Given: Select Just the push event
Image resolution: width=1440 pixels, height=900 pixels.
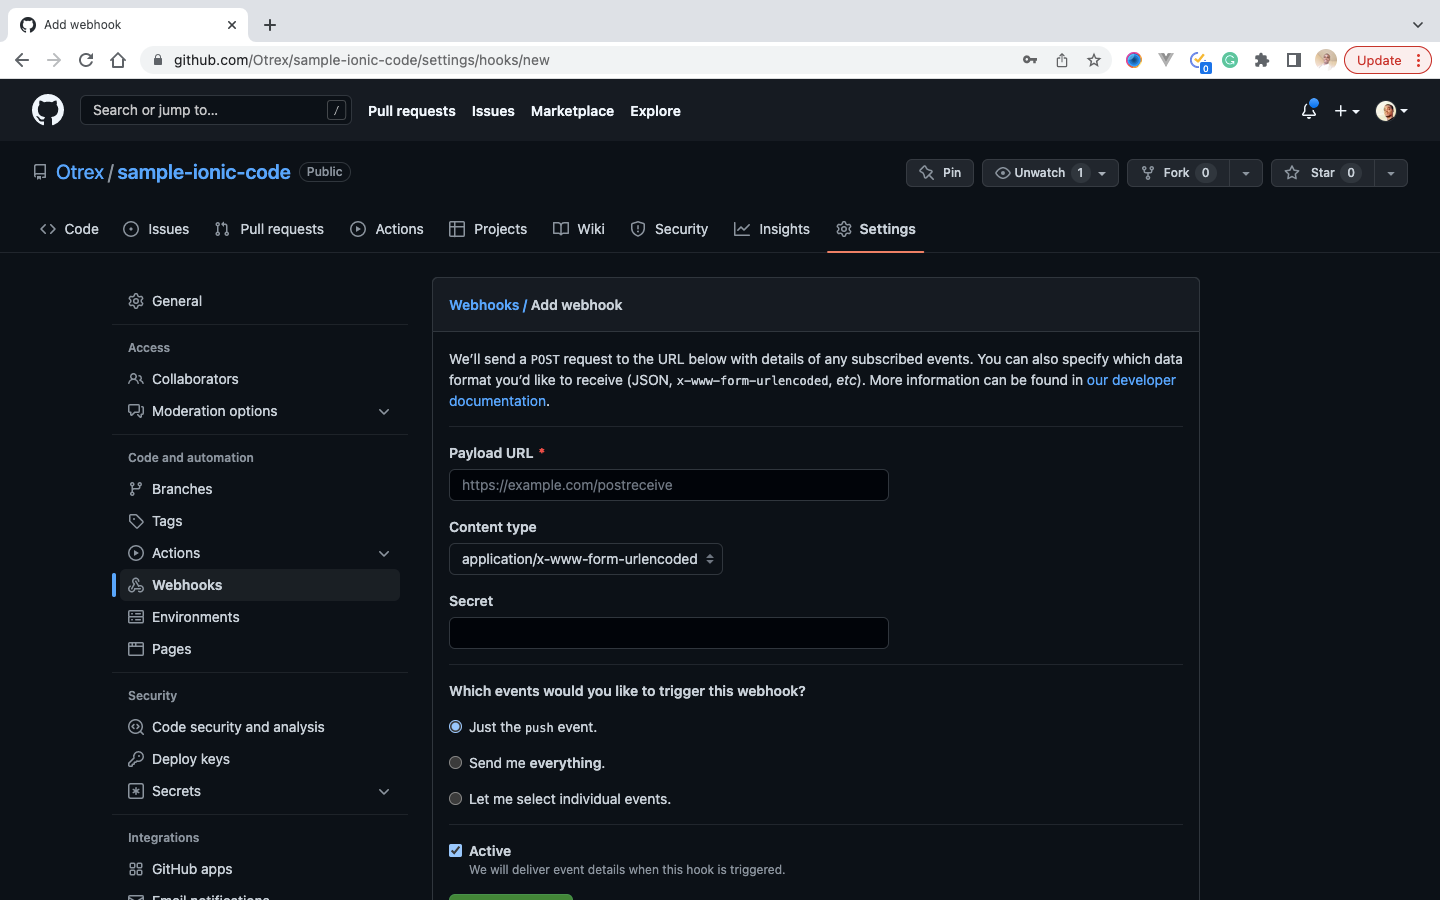Looking at the screenshot, I should tap(455, 727).
